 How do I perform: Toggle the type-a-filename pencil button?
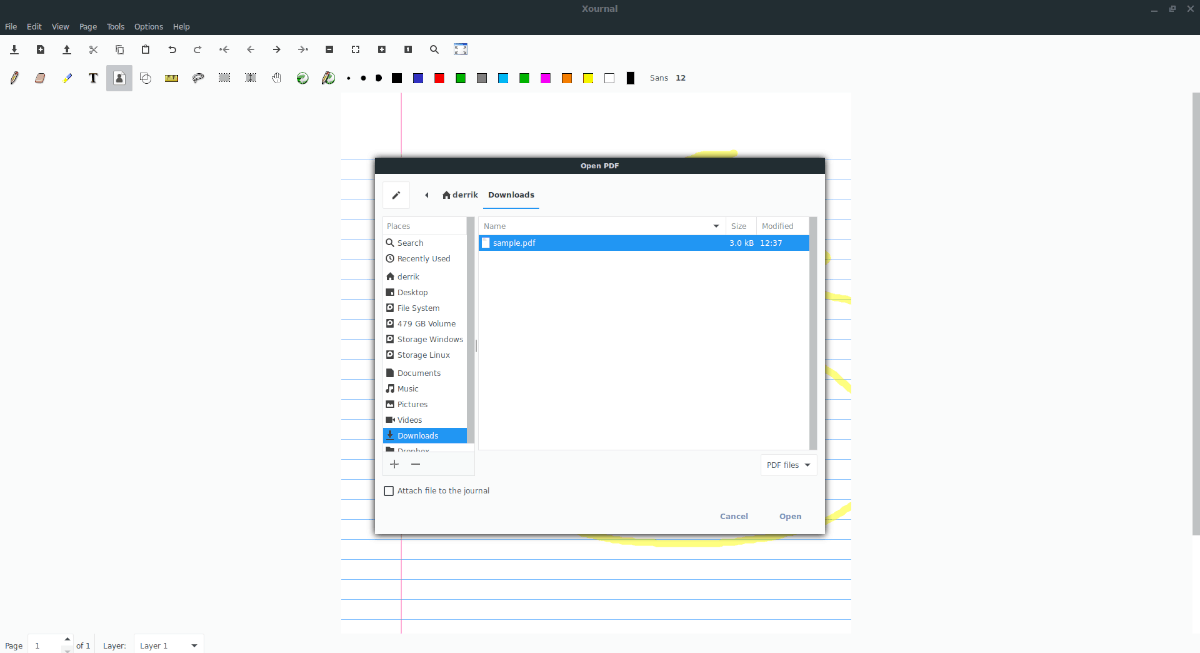396,195
